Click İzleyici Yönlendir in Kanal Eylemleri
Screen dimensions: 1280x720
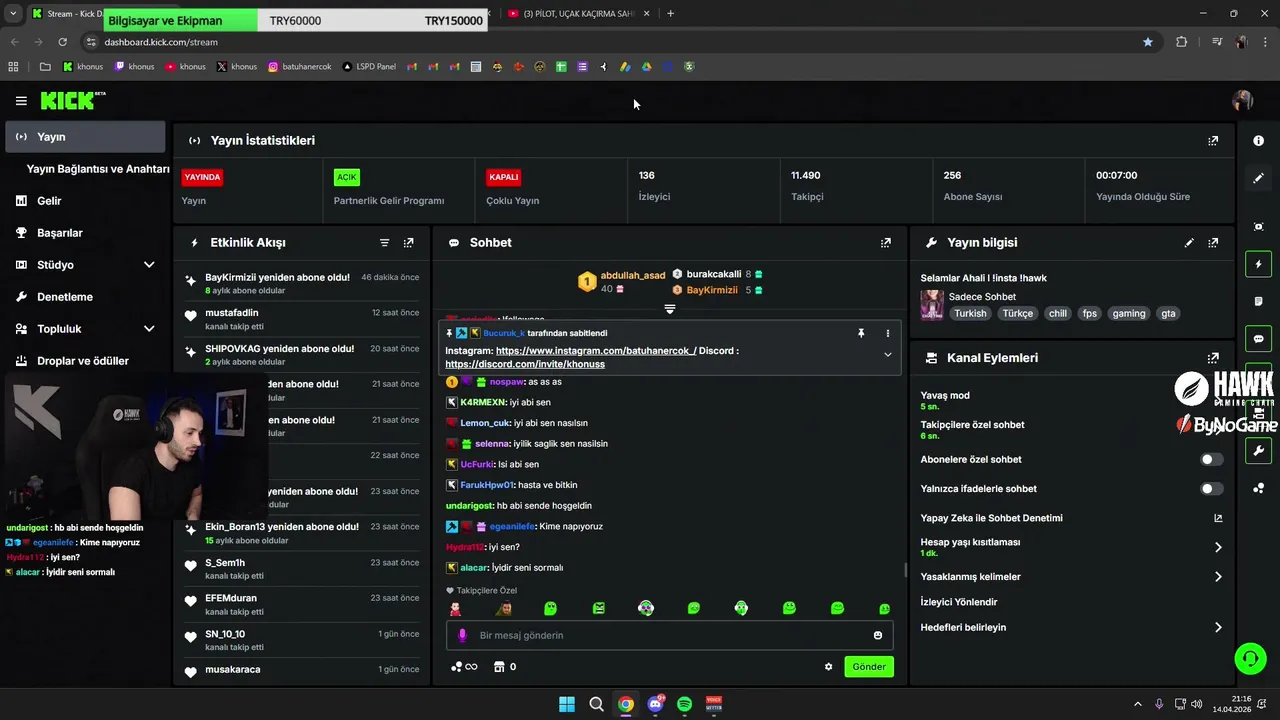tap(959, 602)
